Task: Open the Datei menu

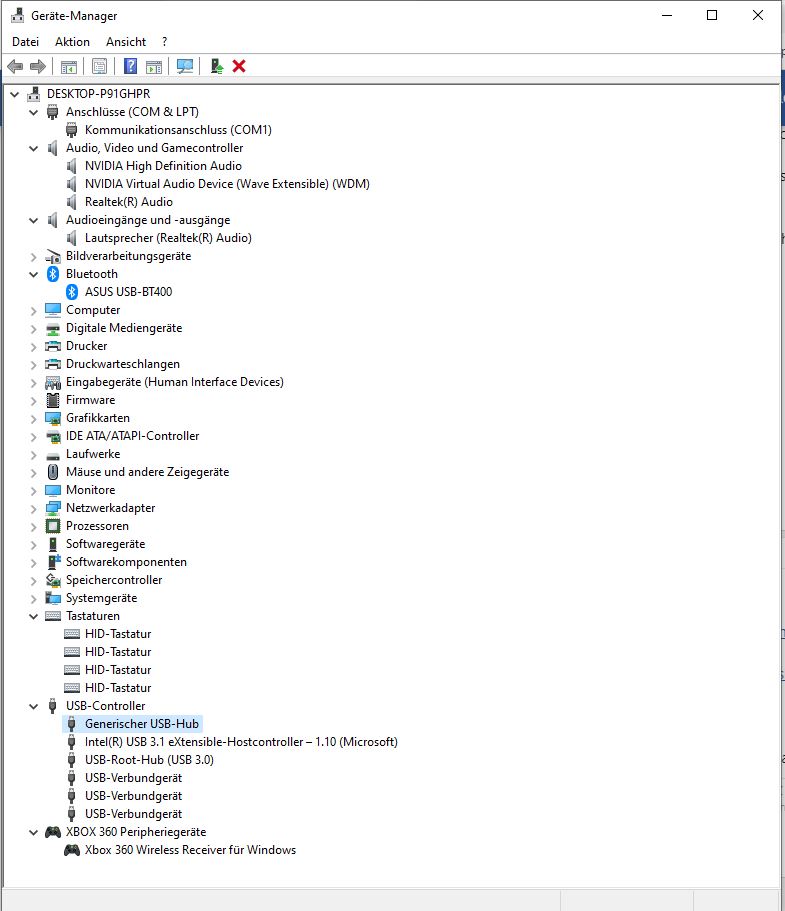Action: (26, 42)
